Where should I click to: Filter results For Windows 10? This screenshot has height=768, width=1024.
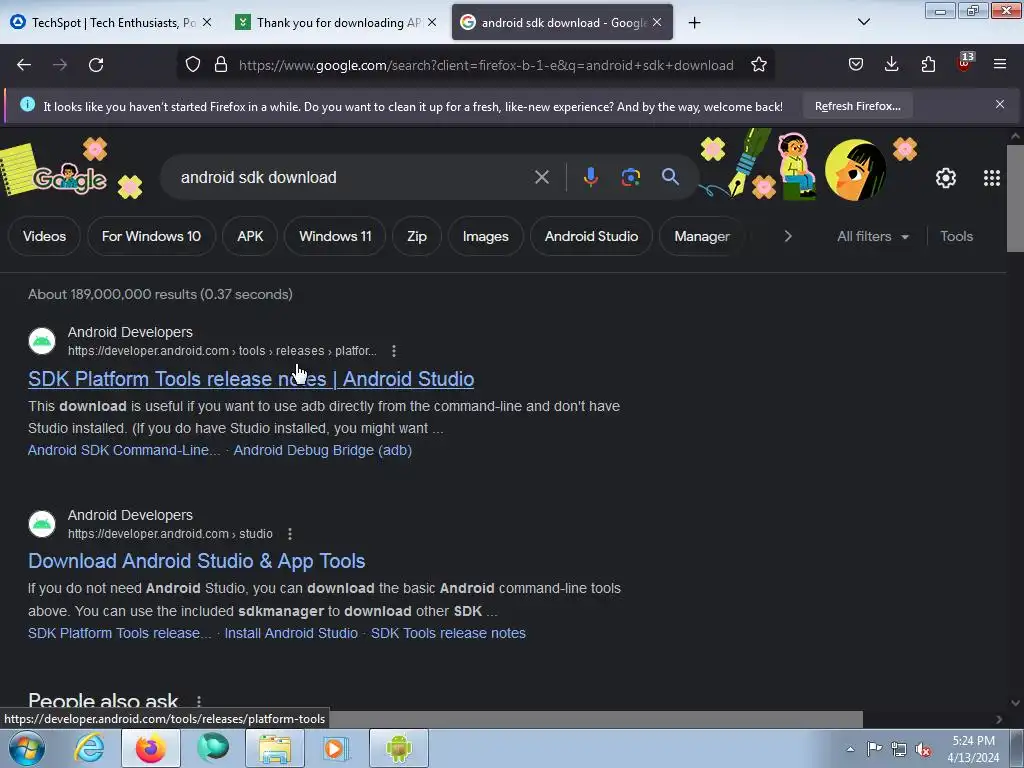pyautogui.click(x=152, y=236)
